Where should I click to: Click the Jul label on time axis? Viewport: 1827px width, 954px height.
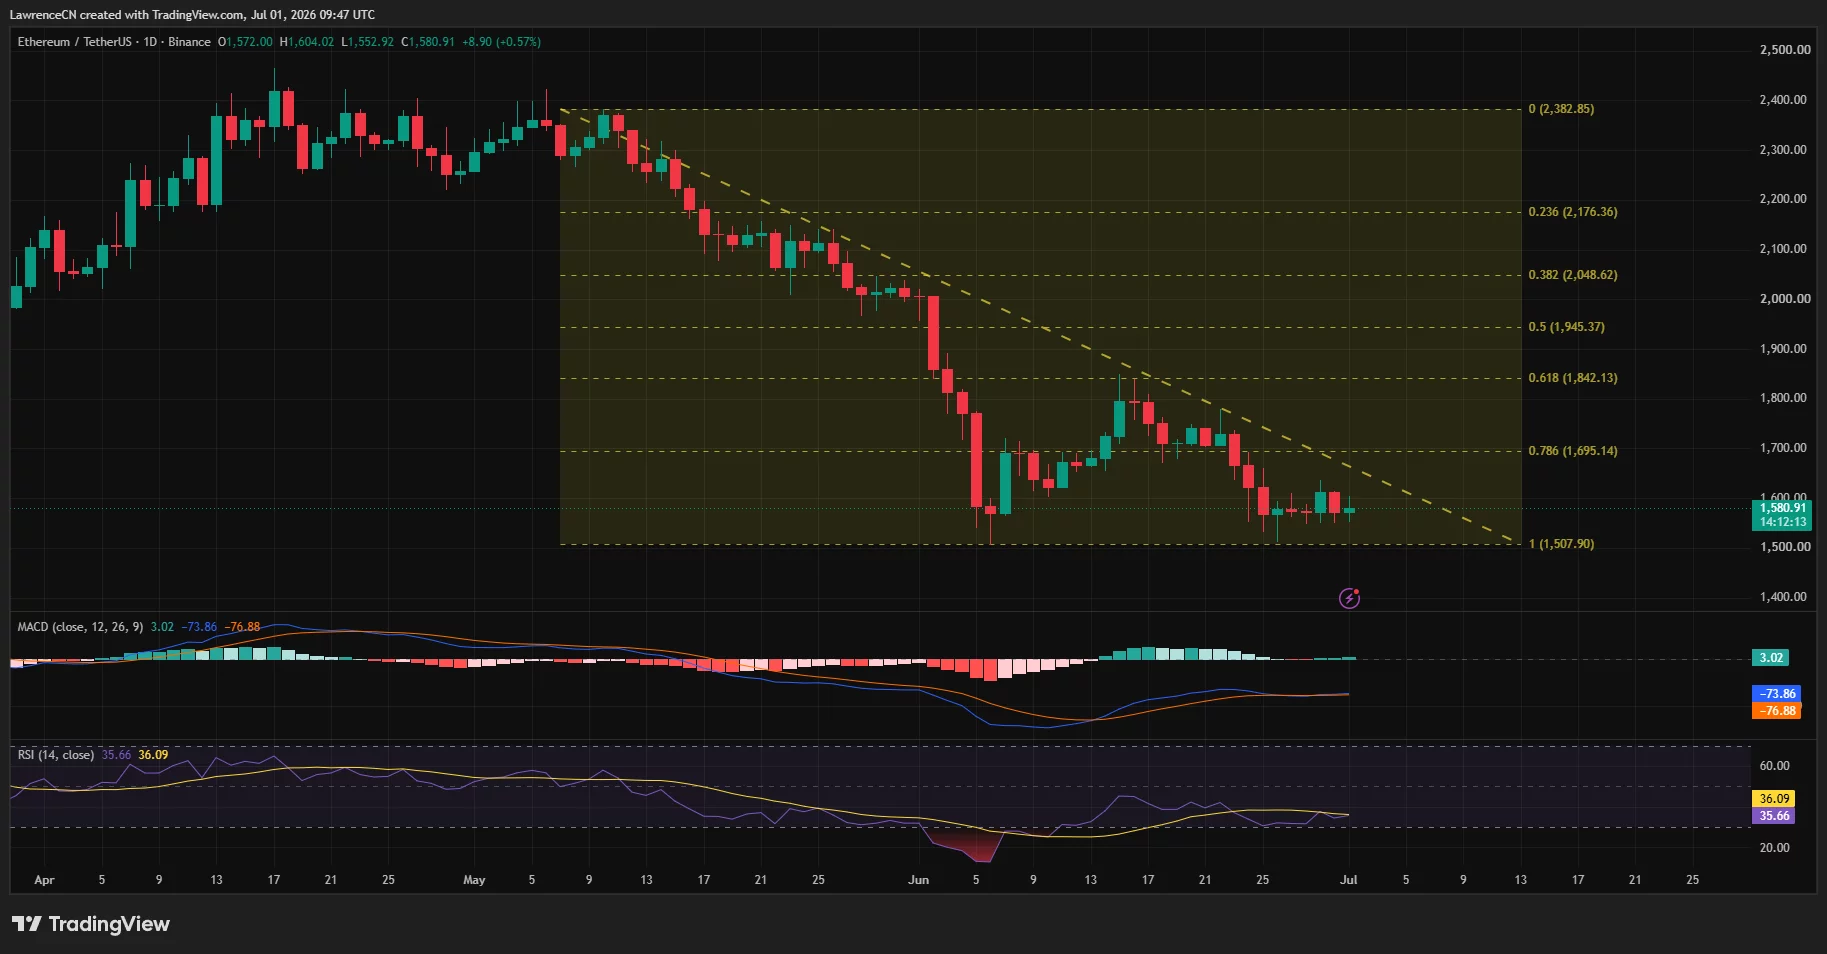click(x=1348, y=880)
